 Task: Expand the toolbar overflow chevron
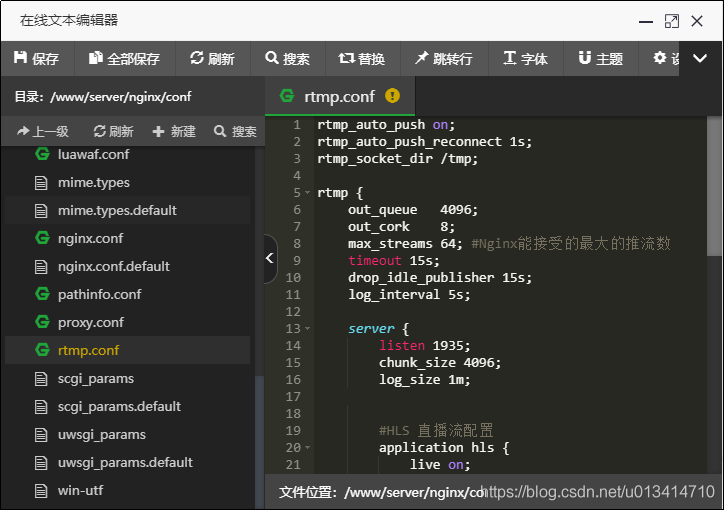point(700,58)
